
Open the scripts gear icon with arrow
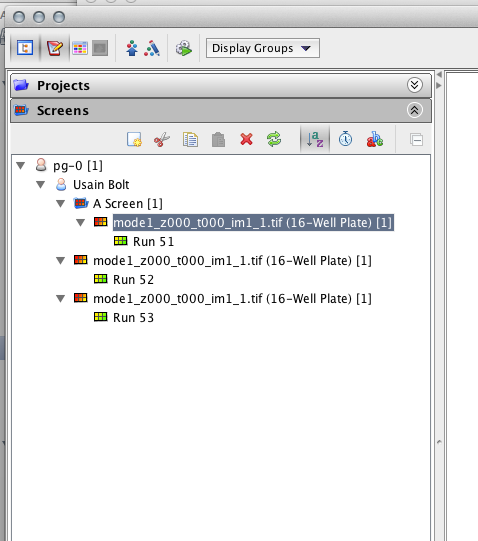[x=184, y=48]
